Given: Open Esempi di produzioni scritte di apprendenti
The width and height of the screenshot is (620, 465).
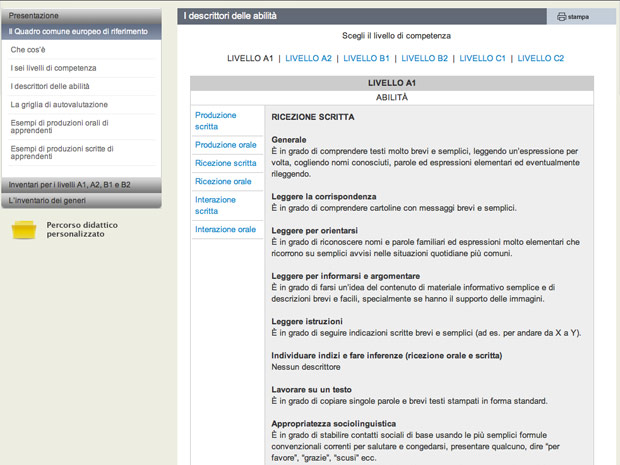Looking at the screenshot, I should click(62, 153).
